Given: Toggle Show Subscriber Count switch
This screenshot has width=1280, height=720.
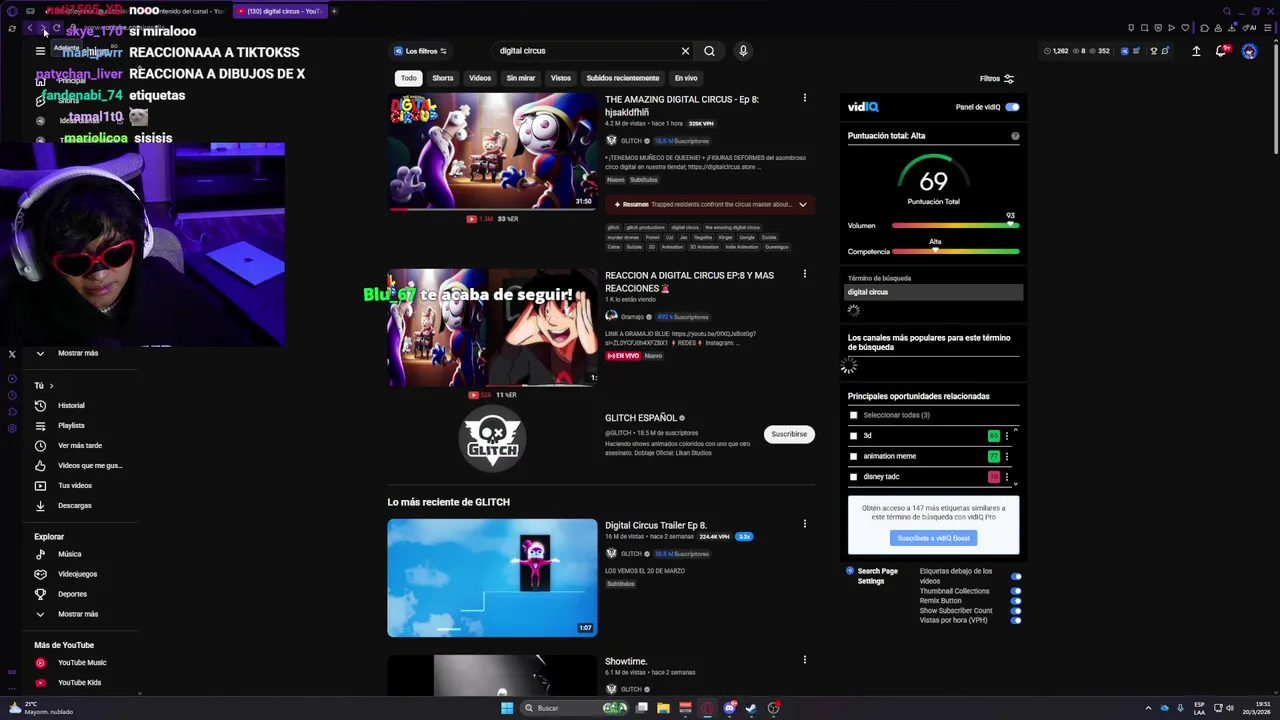Looking at the screenshot, I should click(x=1016, y=610).
